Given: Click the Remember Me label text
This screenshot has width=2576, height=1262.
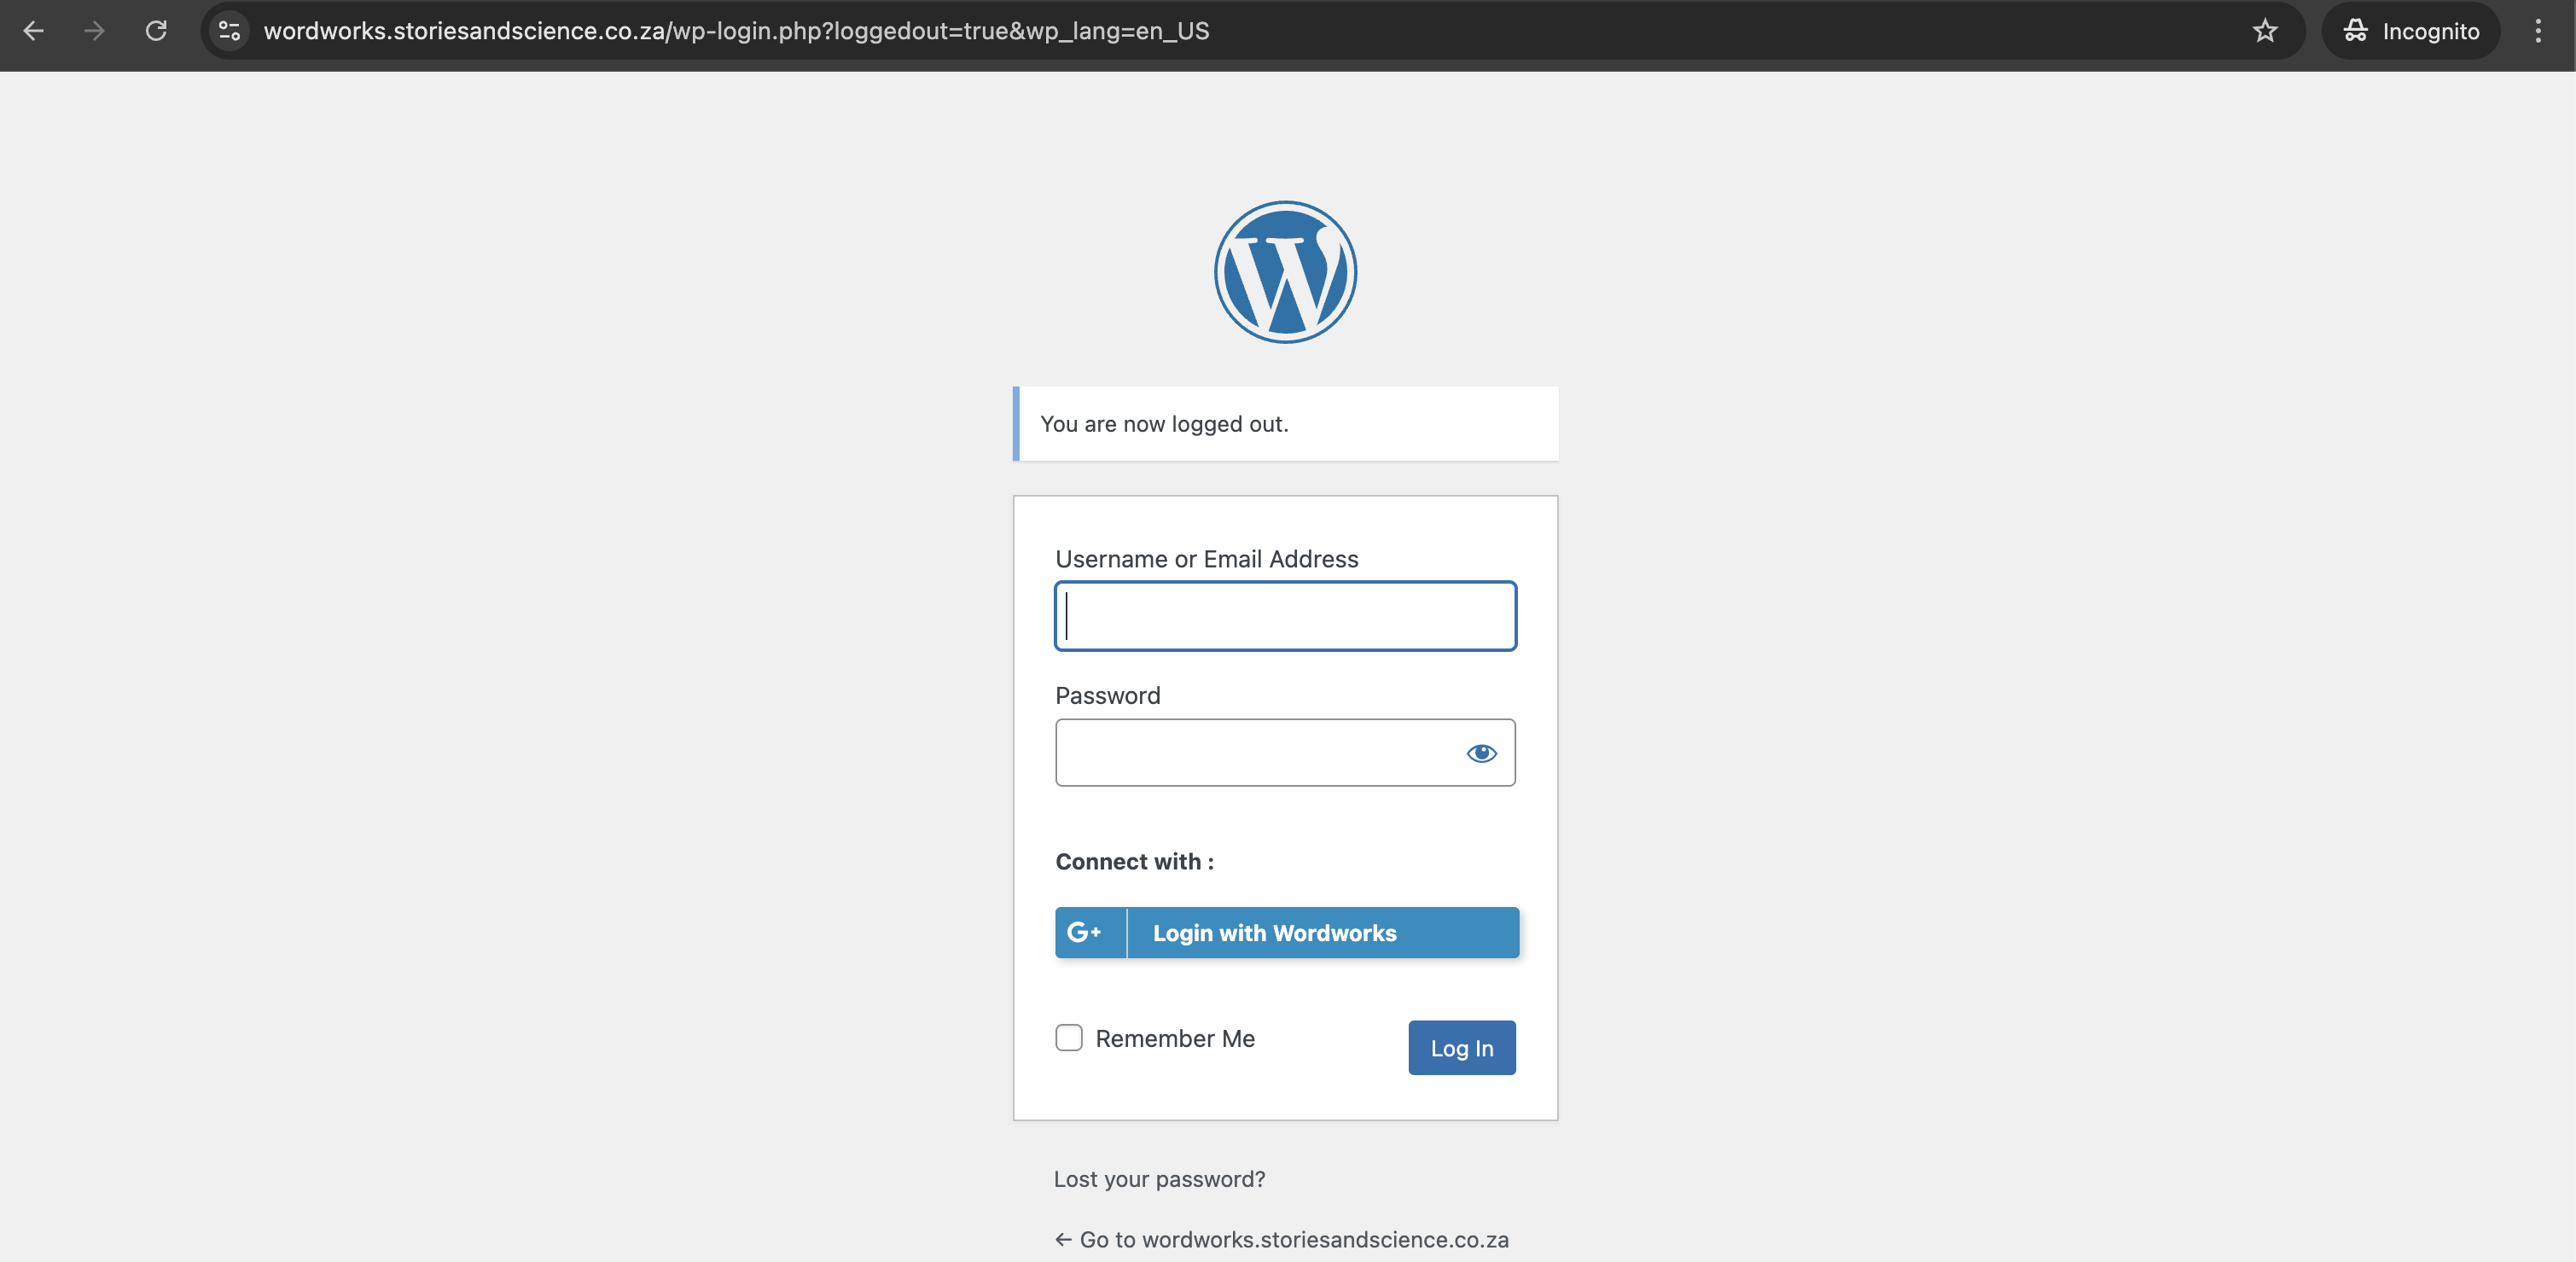Looking at the screenshot, I should coord(1174,1038).
